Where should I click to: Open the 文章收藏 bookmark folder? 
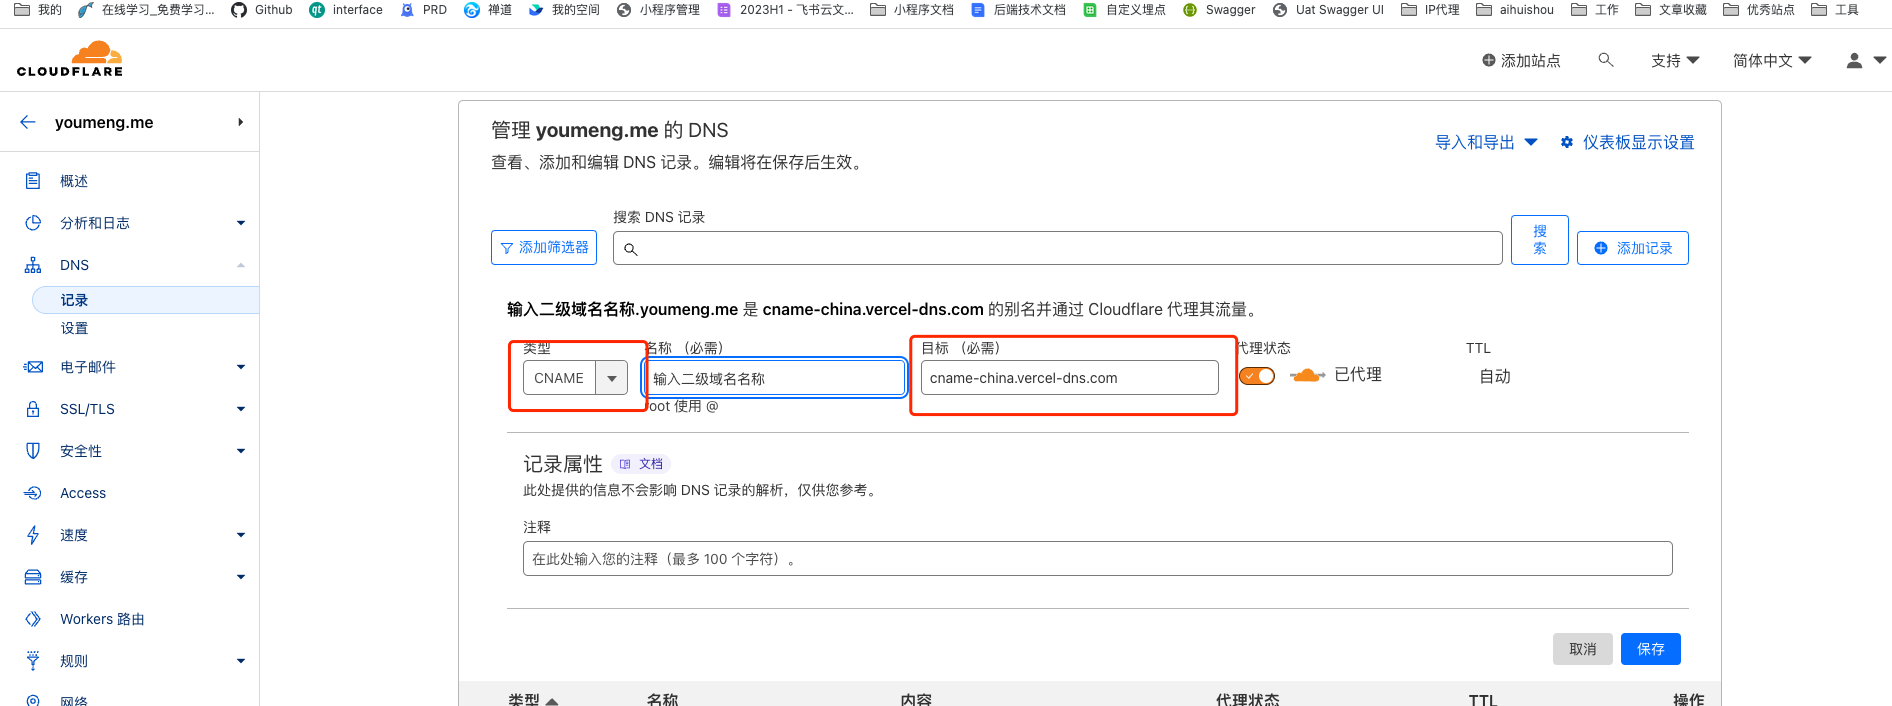tap(1671, 10)
